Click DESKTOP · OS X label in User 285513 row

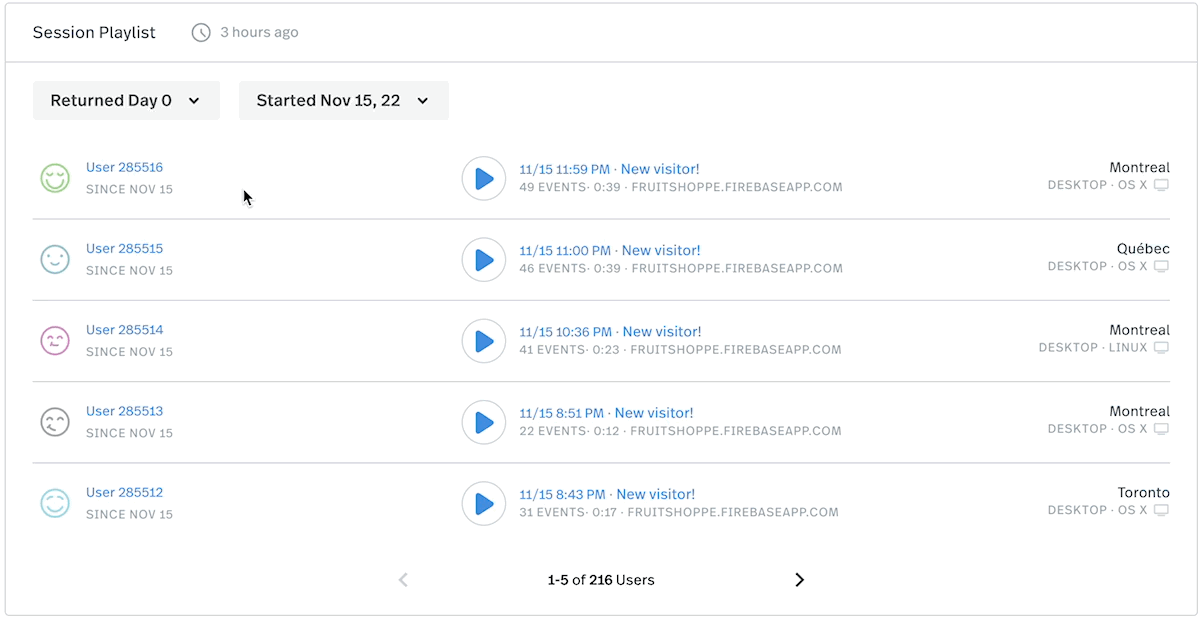(x=1098, y=429)
